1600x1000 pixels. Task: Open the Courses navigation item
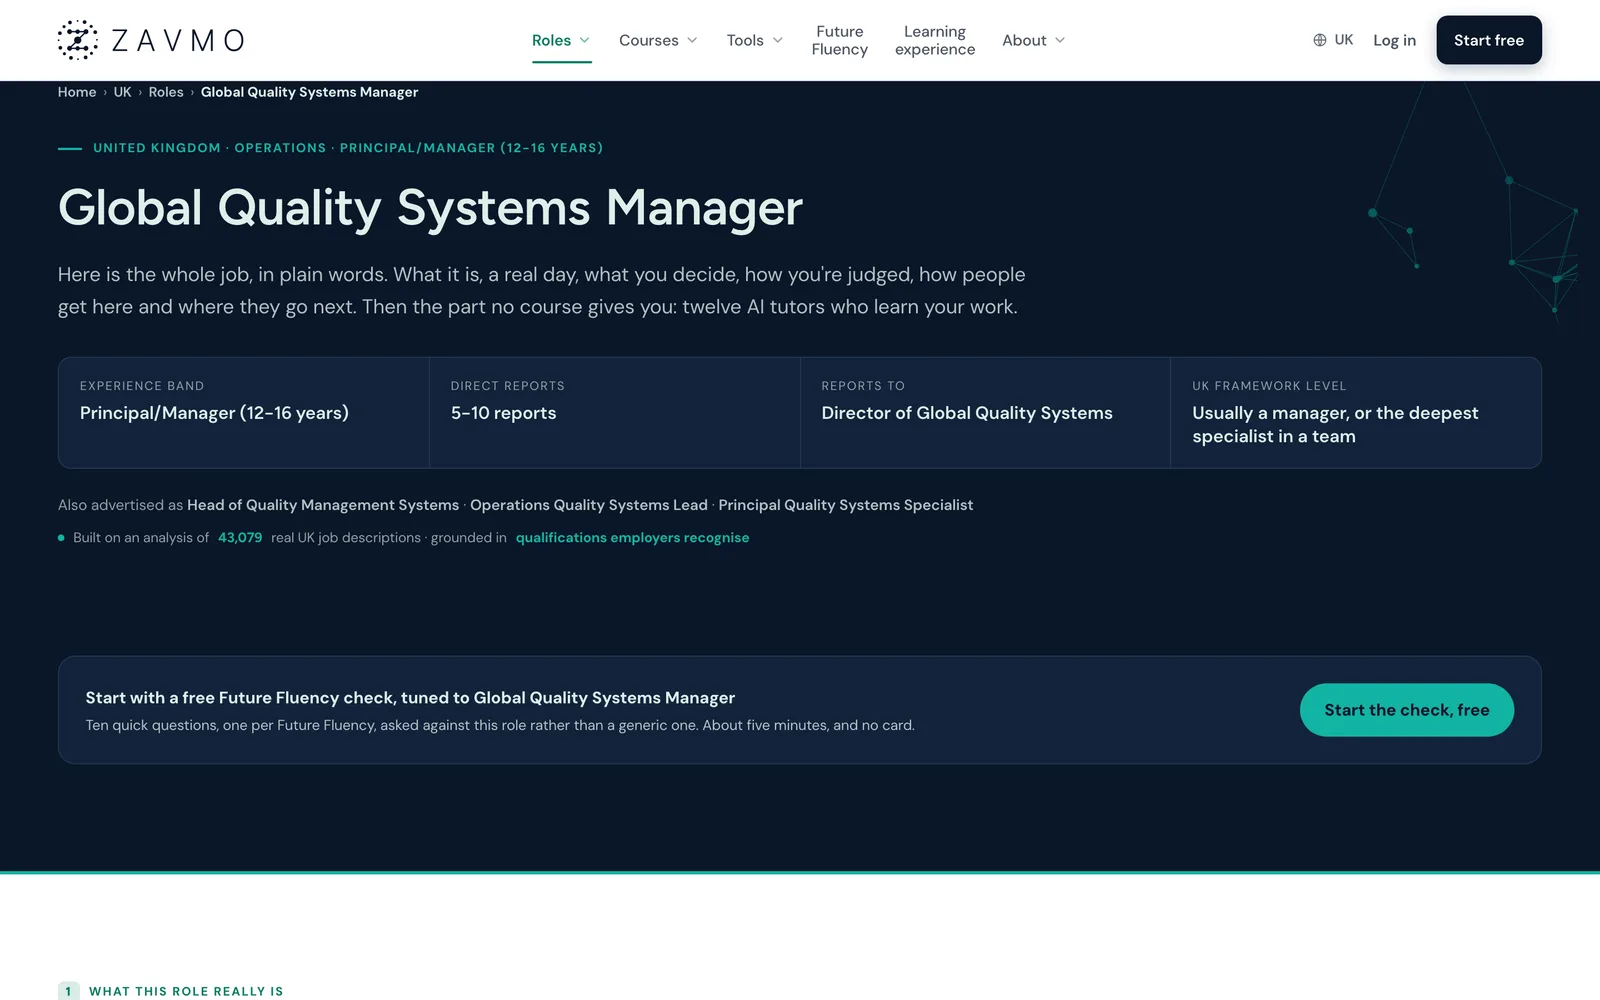[x=648, y=40]
